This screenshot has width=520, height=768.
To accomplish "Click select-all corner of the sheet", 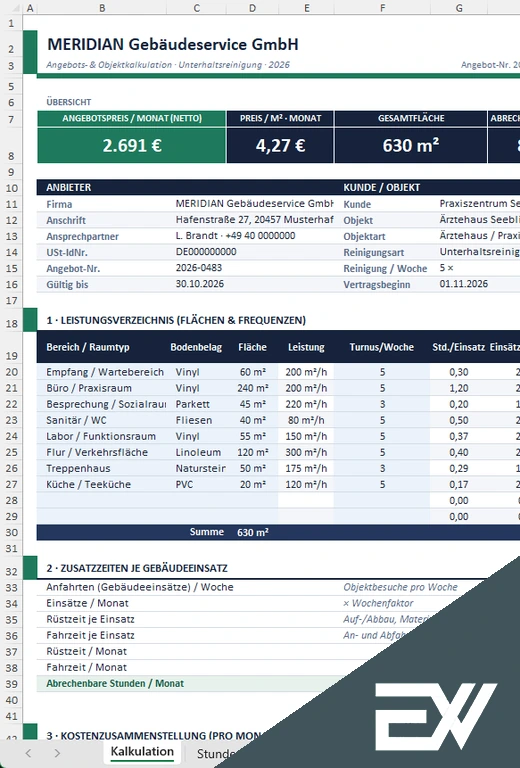I will pos(11,8).
